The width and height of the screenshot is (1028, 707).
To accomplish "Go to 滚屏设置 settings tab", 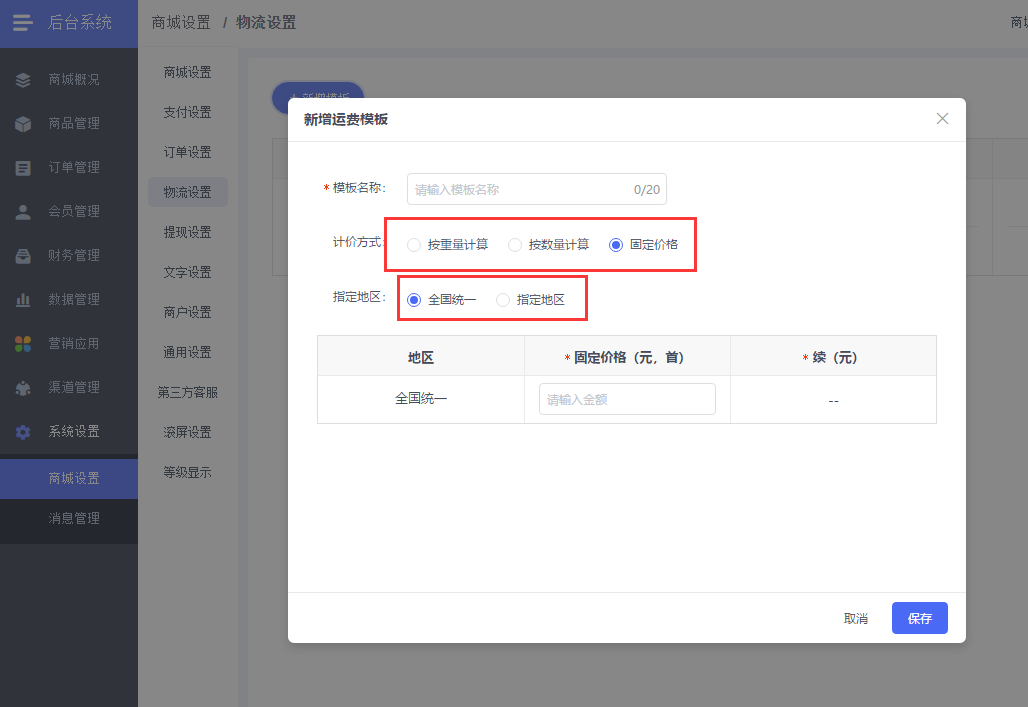I will [x=188, y=432].
